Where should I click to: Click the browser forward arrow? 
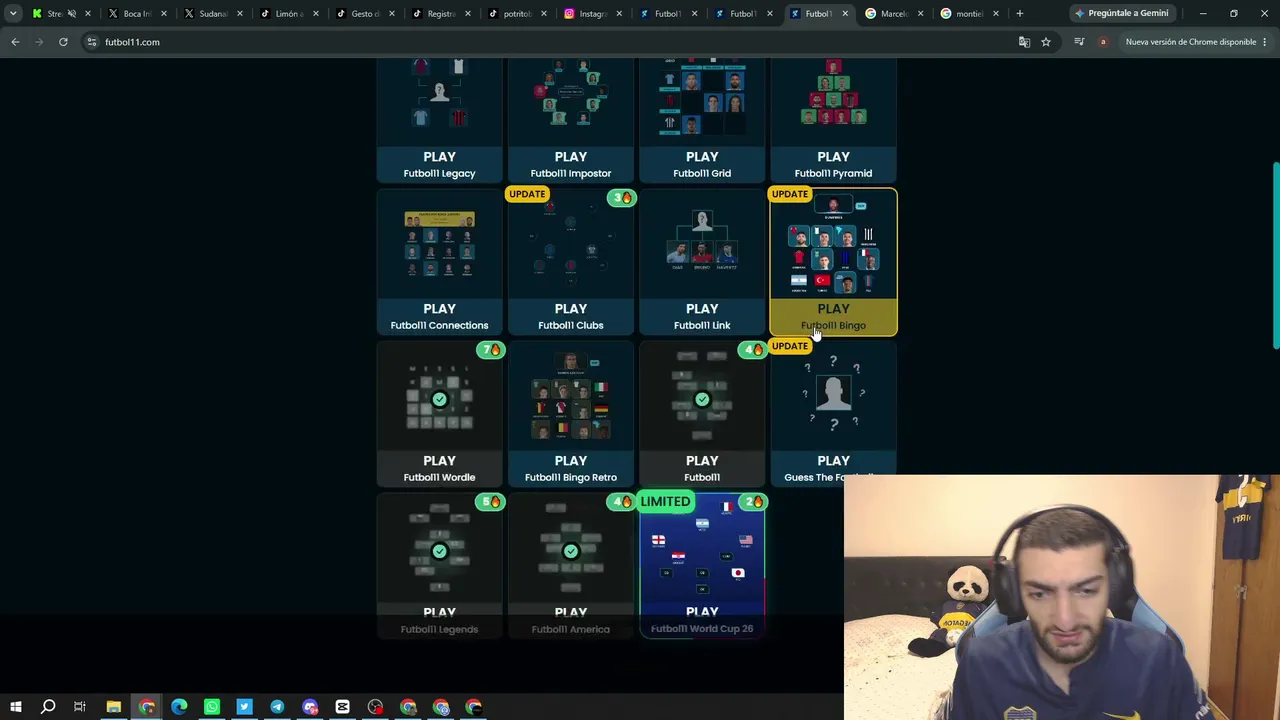39,42
